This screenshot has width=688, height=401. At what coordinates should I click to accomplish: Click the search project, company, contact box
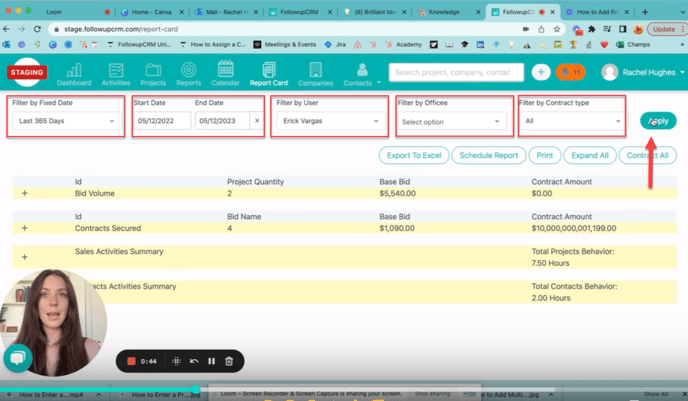pos(456,72)
